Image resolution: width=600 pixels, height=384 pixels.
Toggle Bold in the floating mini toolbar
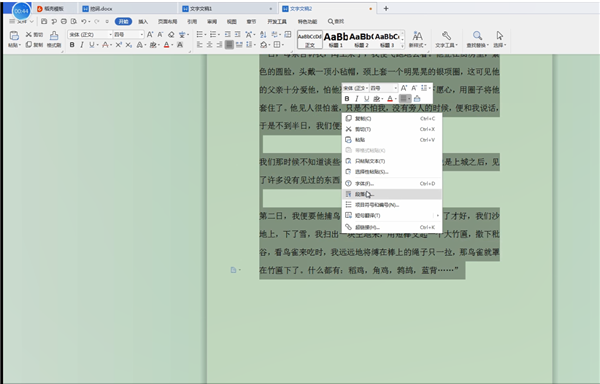coord(347,99)
